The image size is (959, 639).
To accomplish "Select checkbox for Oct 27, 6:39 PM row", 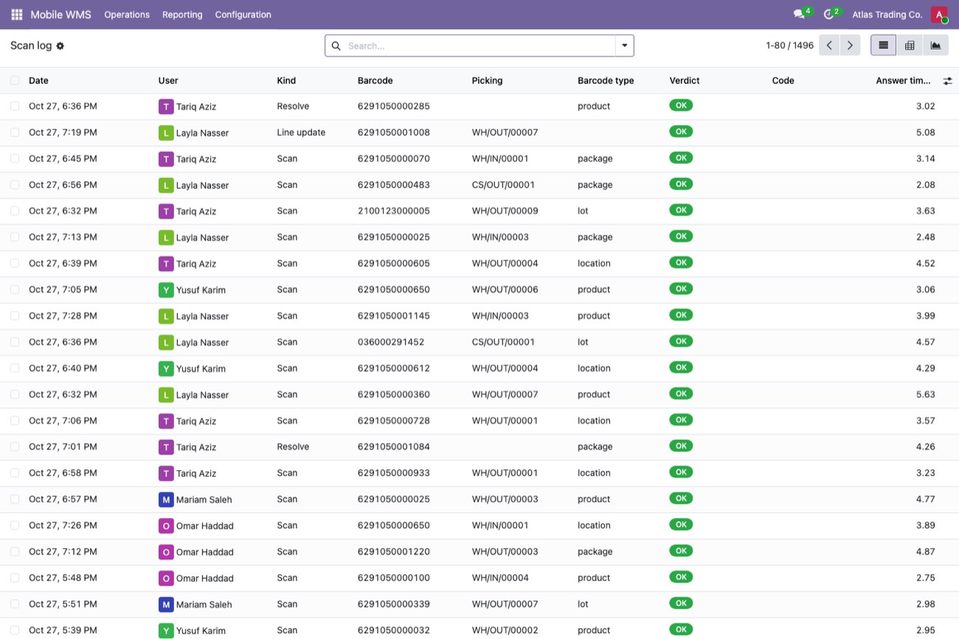I will click(15, 264).
